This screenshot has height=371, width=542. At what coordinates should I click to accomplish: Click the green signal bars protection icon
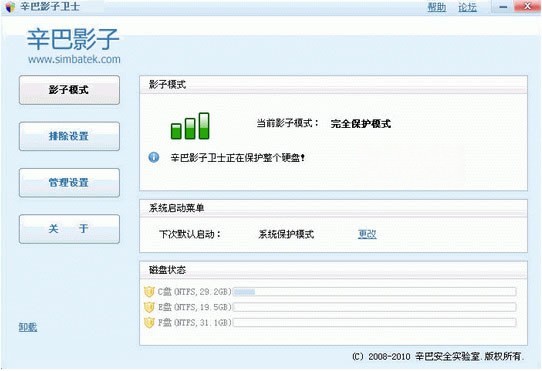(x=190, y=126)
